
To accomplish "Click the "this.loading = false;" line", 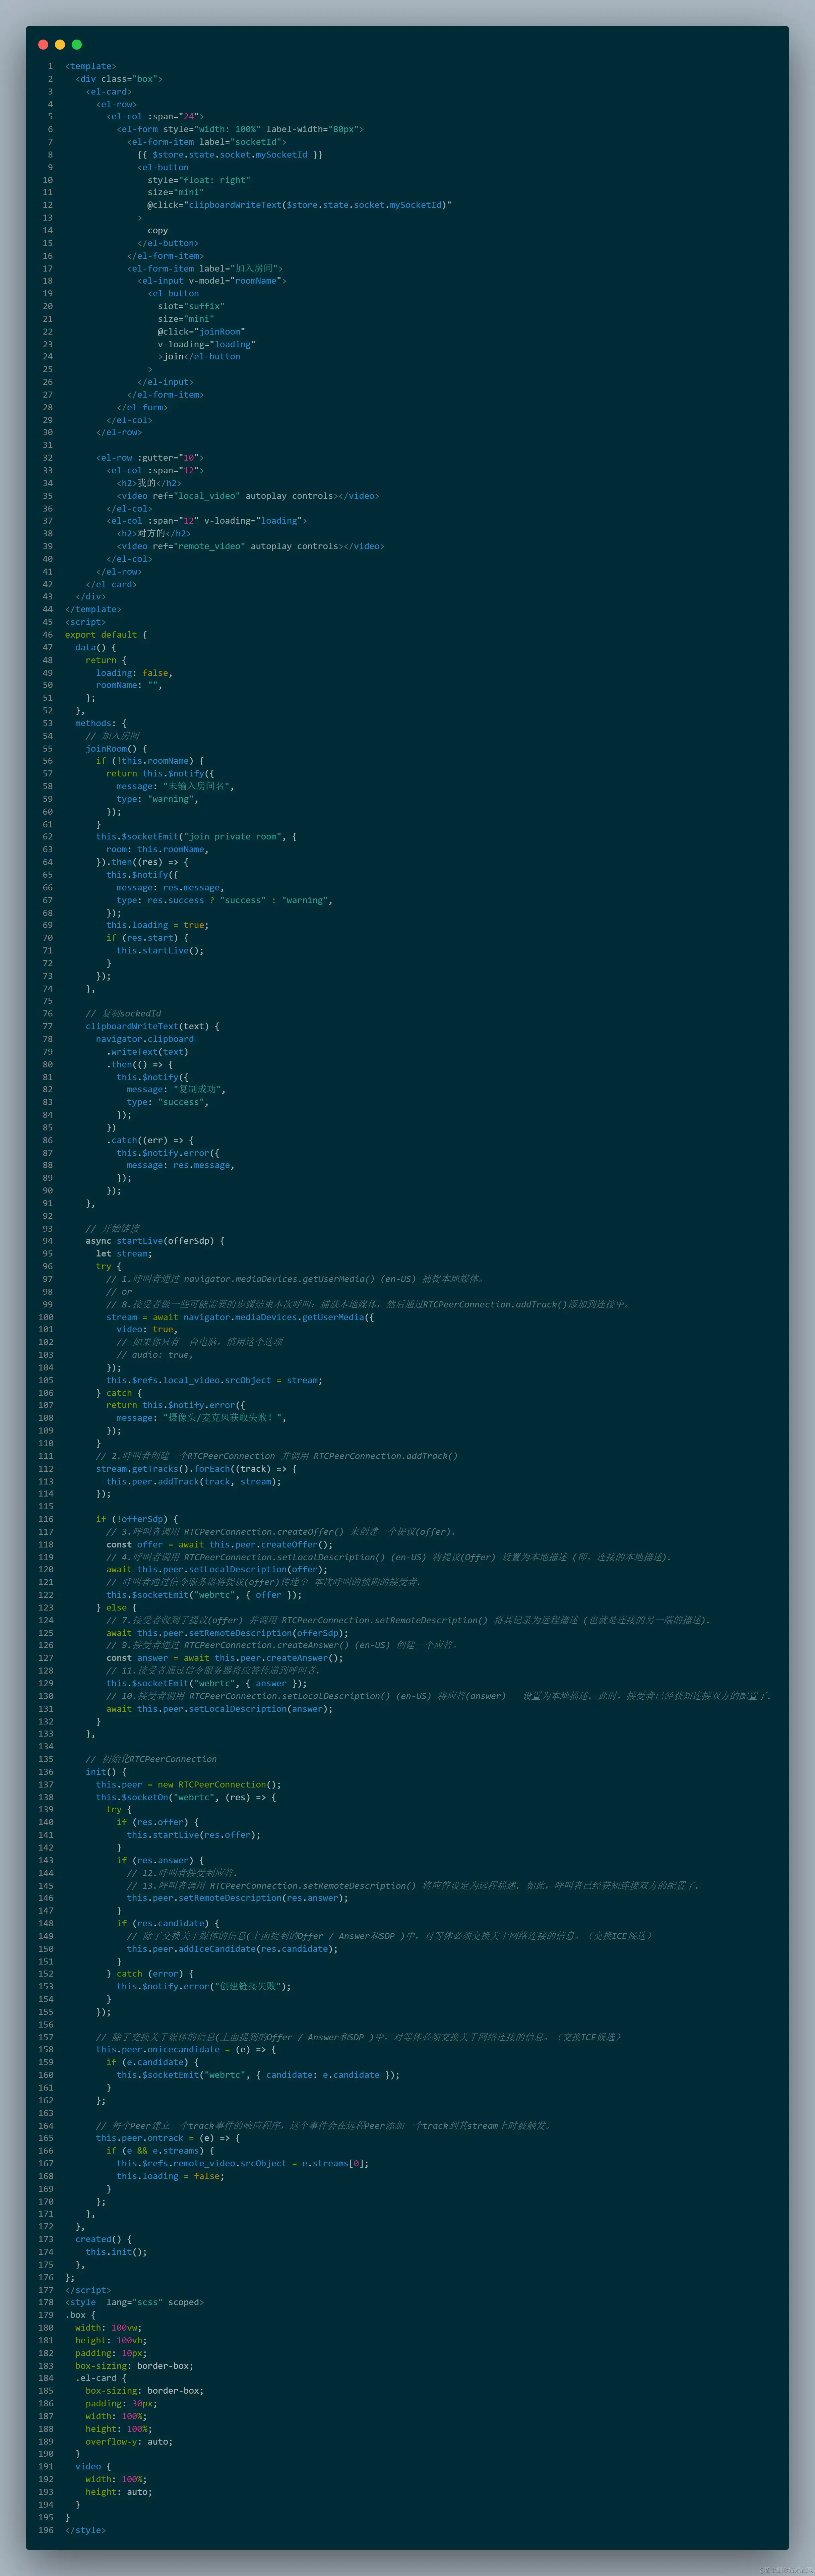I will click(x=170, y=2176).
